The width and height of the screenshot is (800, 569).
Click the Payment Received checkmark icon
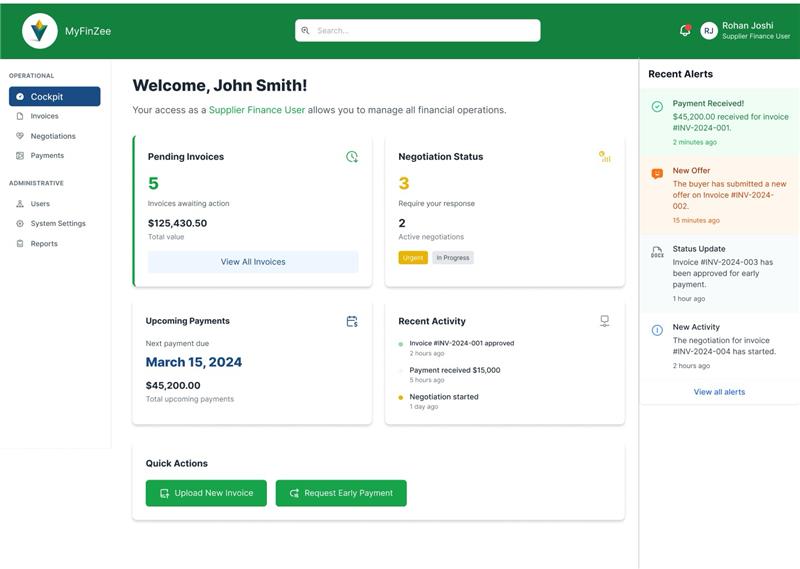[x=657, y=106]
